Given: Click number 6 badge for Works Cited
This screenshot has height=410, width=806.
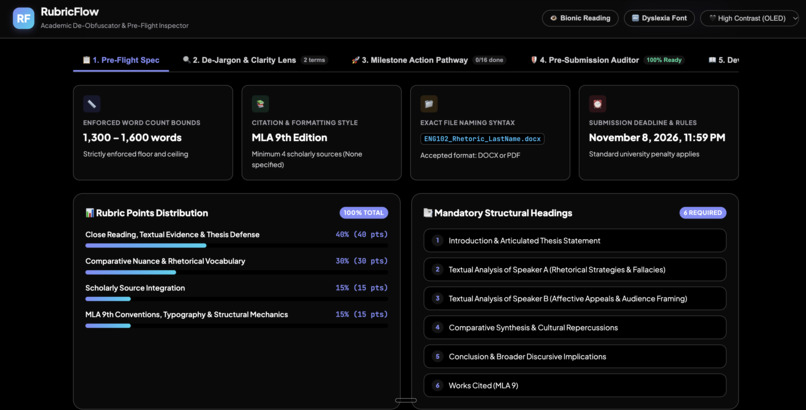Looking at the screenshot, I should point(437,385).
